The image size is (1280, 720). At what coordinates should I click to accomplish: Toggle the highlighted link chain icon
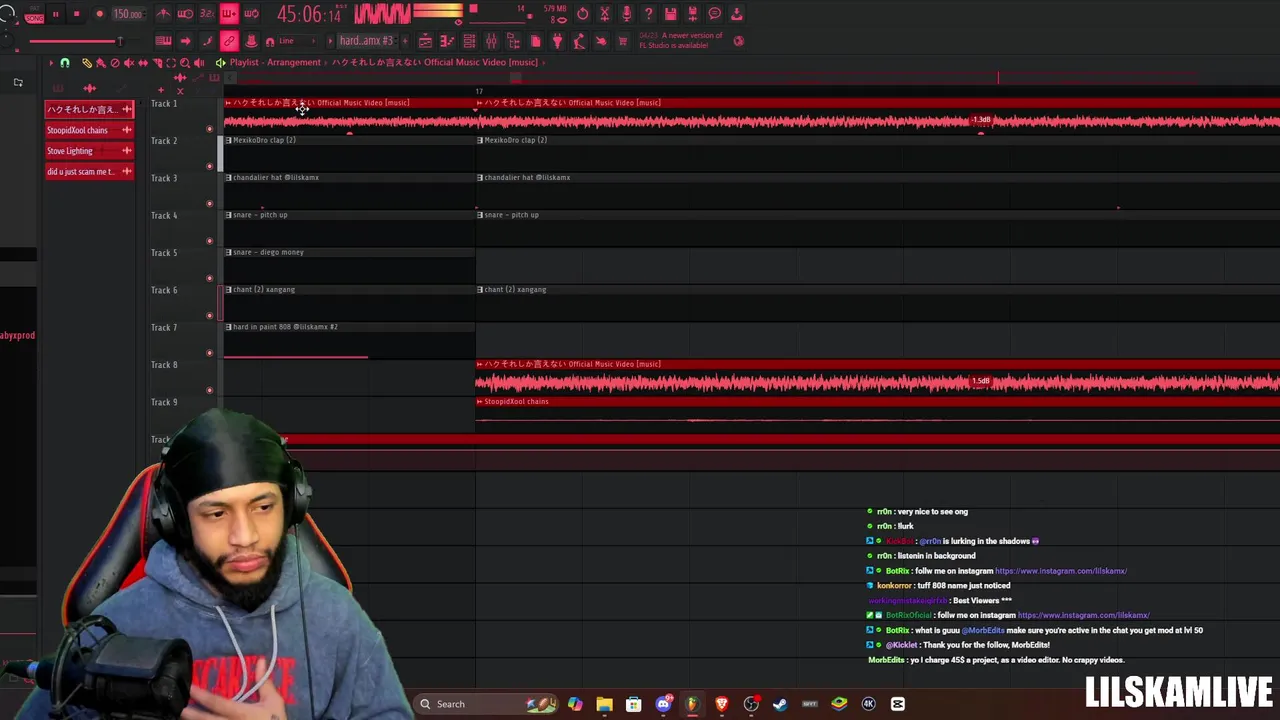[229, 41]
